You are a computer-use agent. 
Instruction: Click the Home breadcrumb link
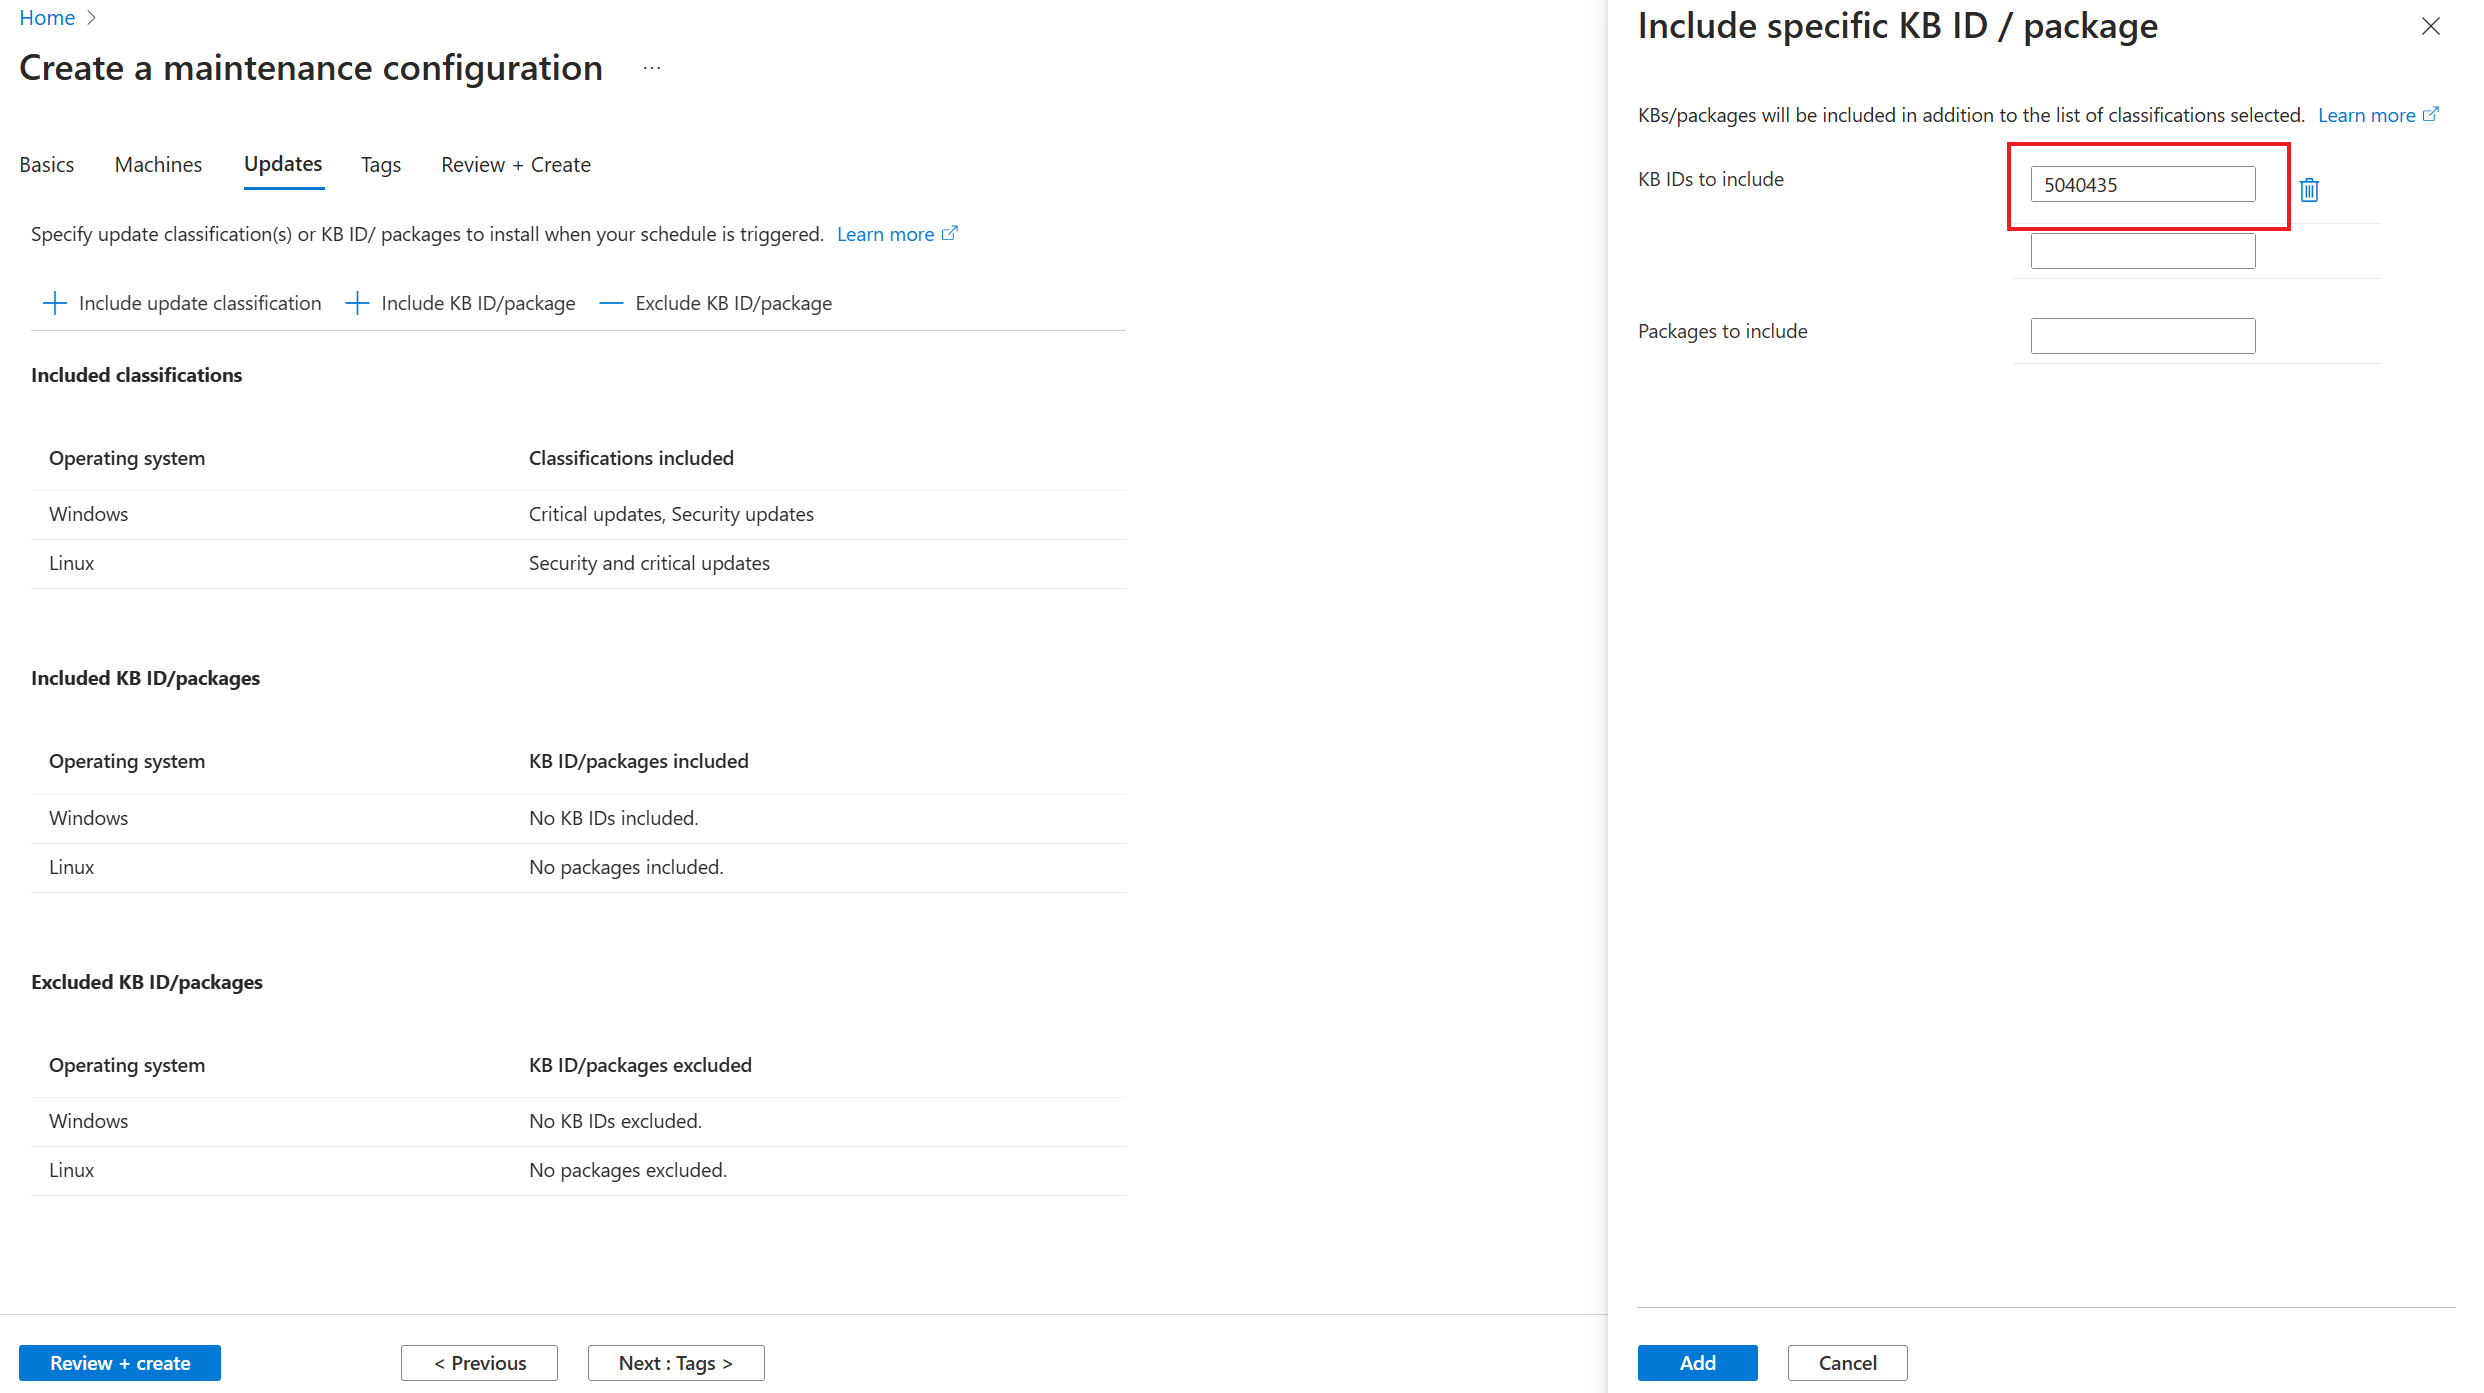[x=47, y=18]
